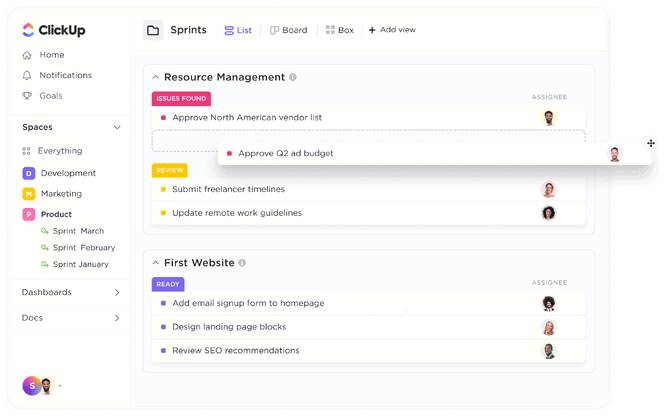Open task Submit freelancer timelines
The width and height of the screenshot is (668, 416).
point(228,189)
